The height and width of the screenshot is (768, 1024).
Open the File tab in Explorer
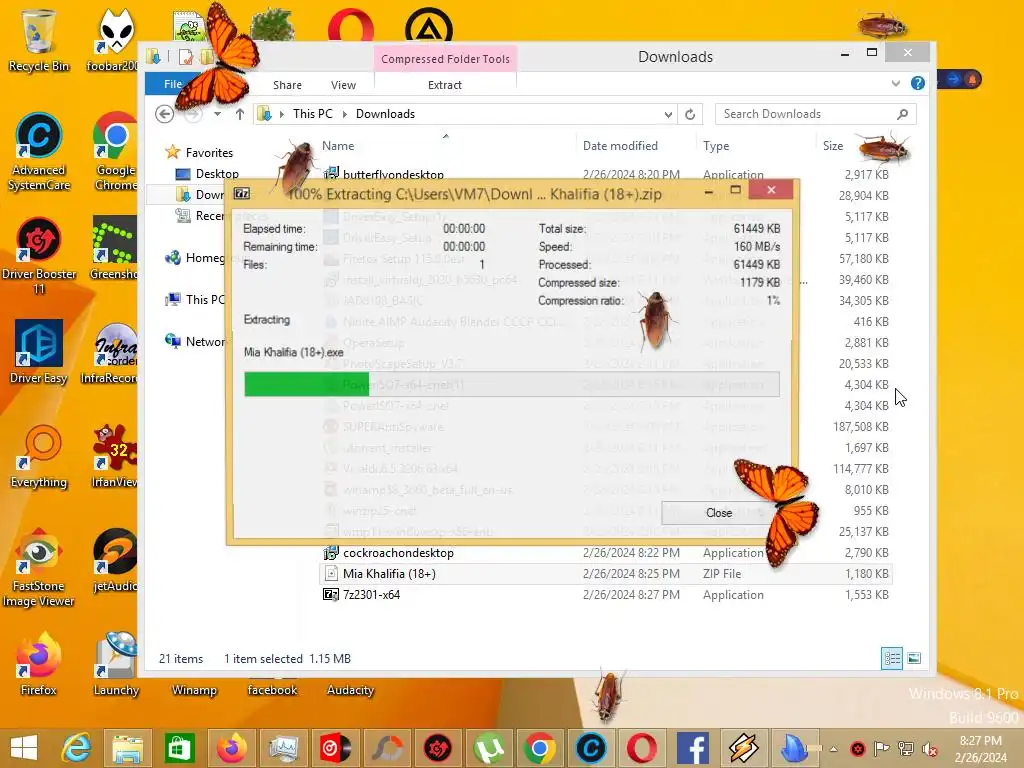(172, 84)
